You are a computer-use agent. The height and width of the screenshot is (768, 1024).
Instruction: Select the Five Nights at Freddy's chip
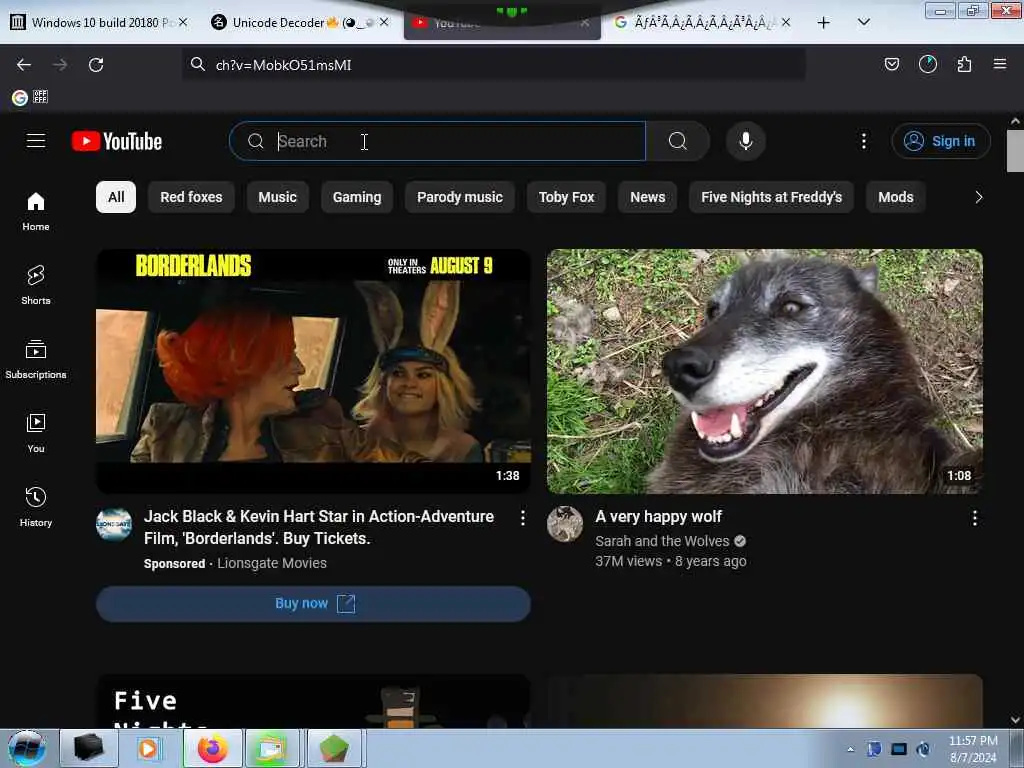[x=771, y=197]
